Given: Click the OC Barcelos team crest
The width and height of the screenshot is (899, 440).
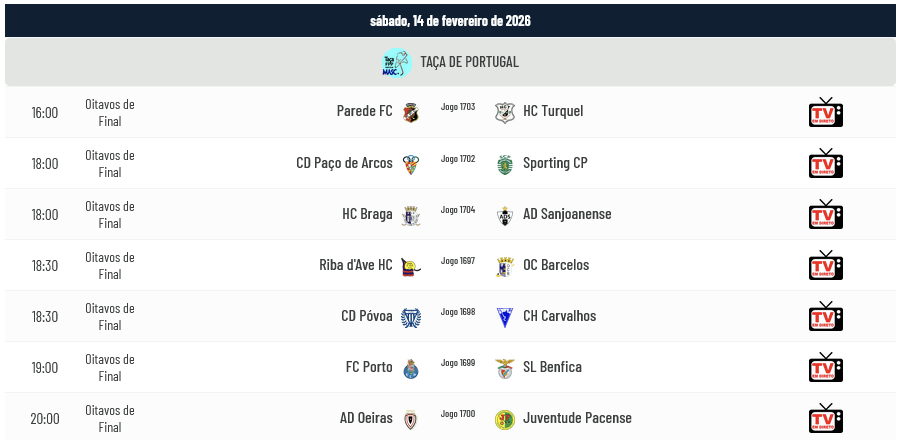Looking at the screenshot, I should (x=504, y=266).
